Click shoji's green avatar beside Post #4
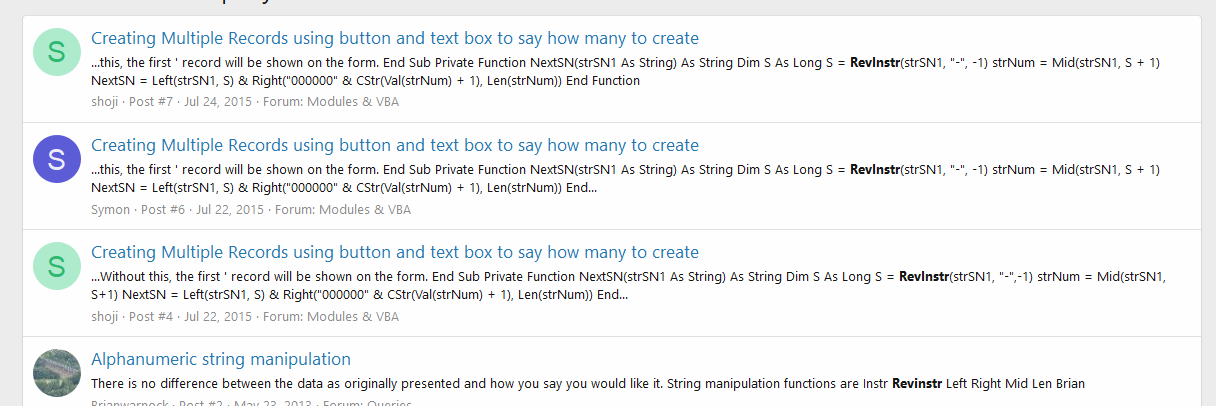 tap(57, 266)
